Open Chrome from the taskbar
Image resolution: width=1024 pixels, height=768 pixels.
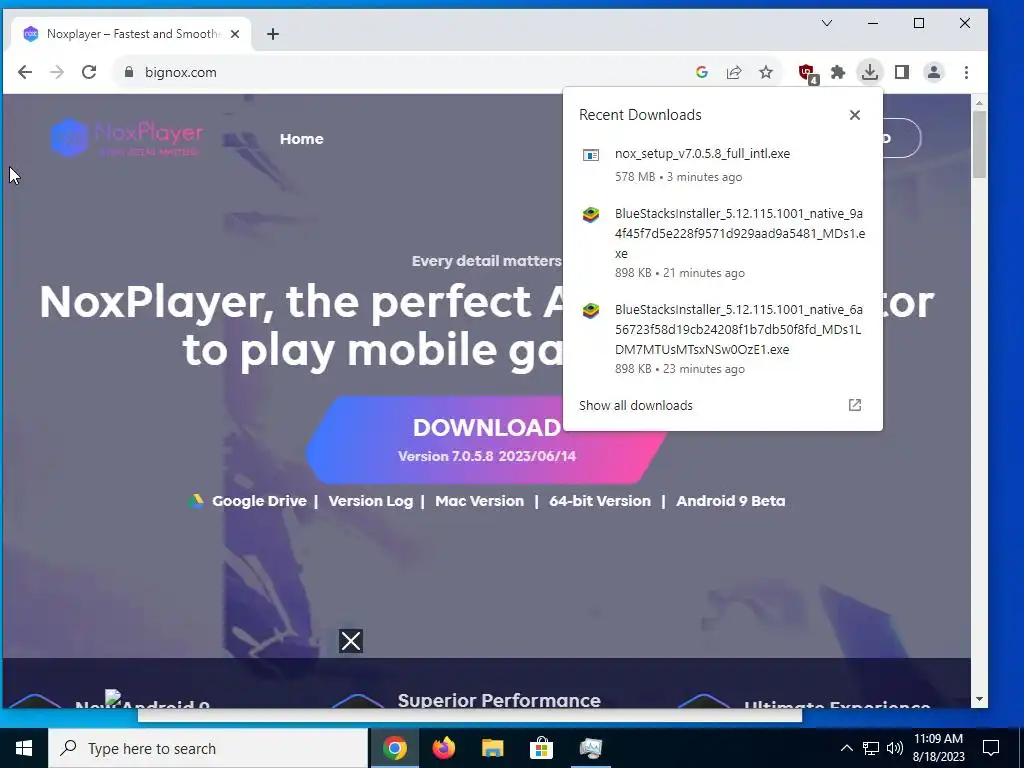click(394, 748)
